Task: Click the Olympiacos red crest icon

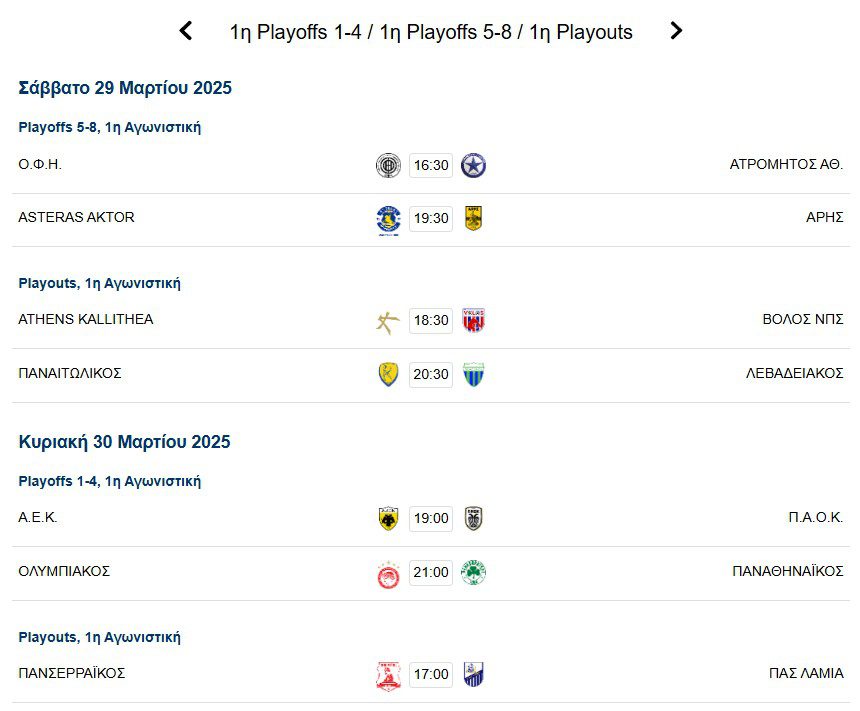Action: (x=388, y=573)
